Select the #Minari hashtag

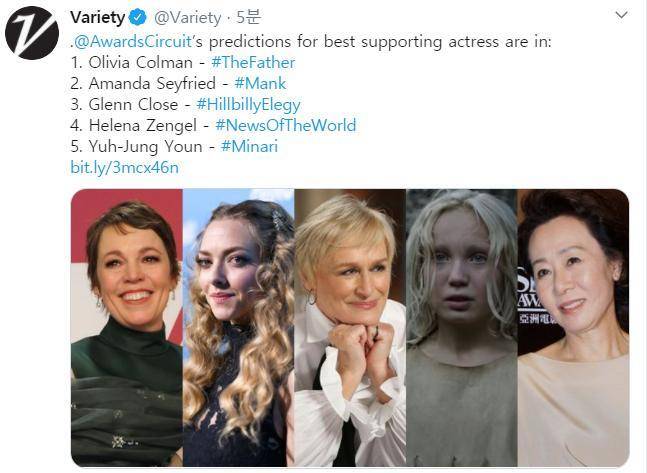(x=249, y=146)
